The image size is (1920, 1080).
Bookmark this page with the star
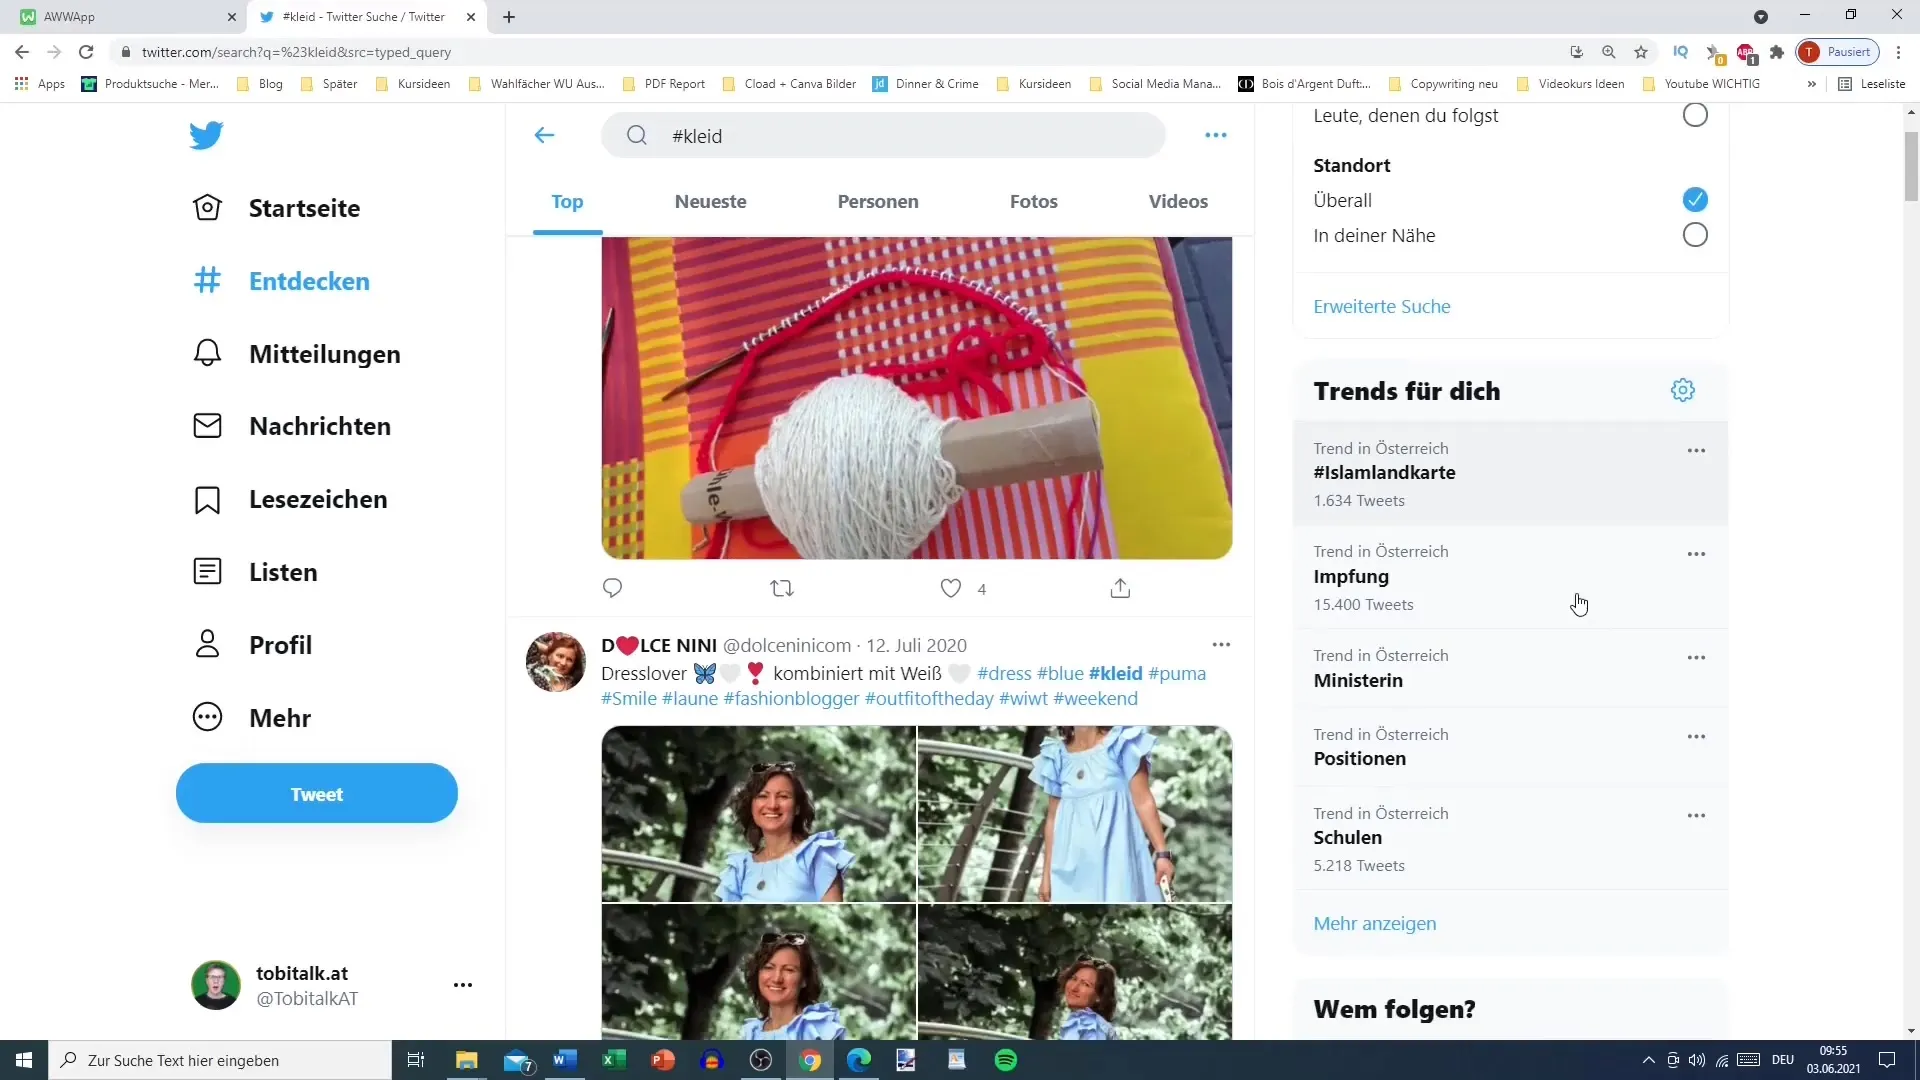1641,52
